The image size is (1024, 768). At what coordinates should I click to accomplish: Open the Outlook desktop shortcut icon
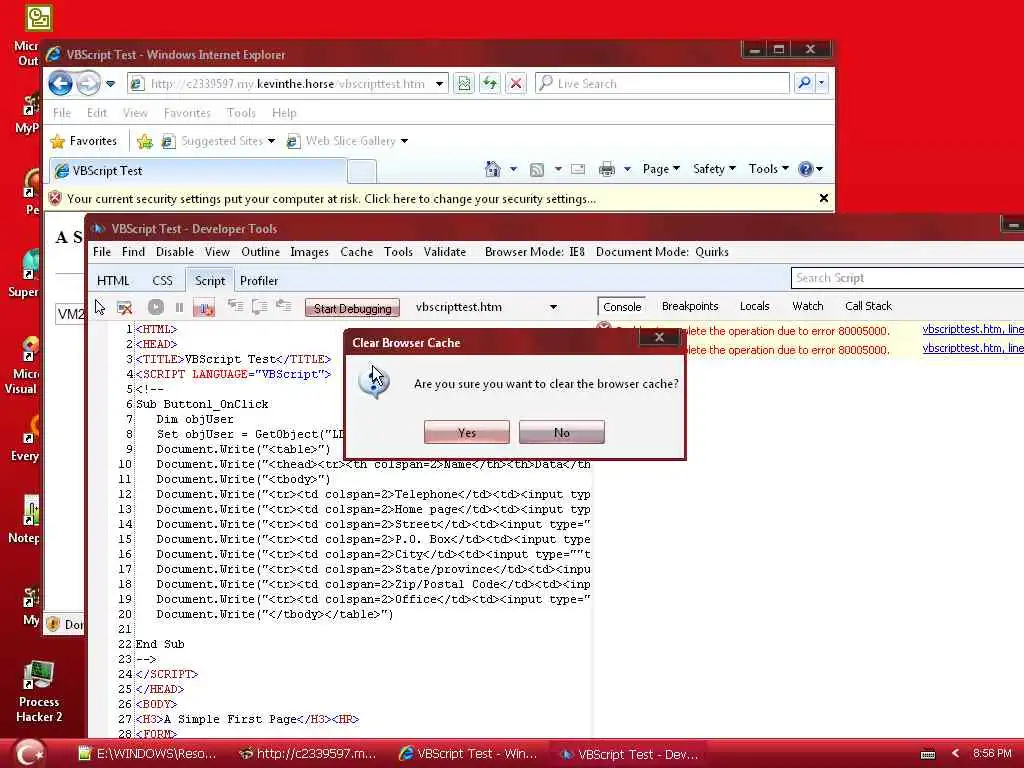38,18
